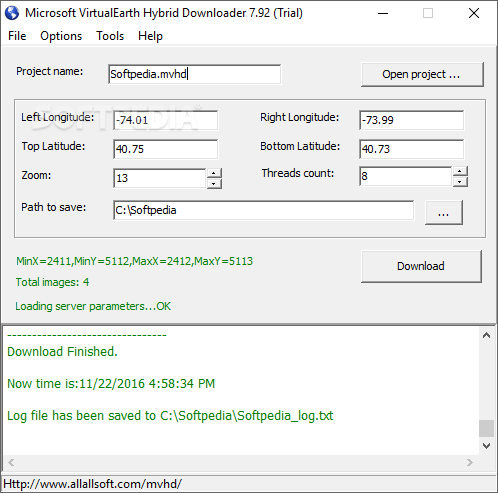Edit the Left Longitude field
This screenshot has width=498, height=493.
(165, 120)
